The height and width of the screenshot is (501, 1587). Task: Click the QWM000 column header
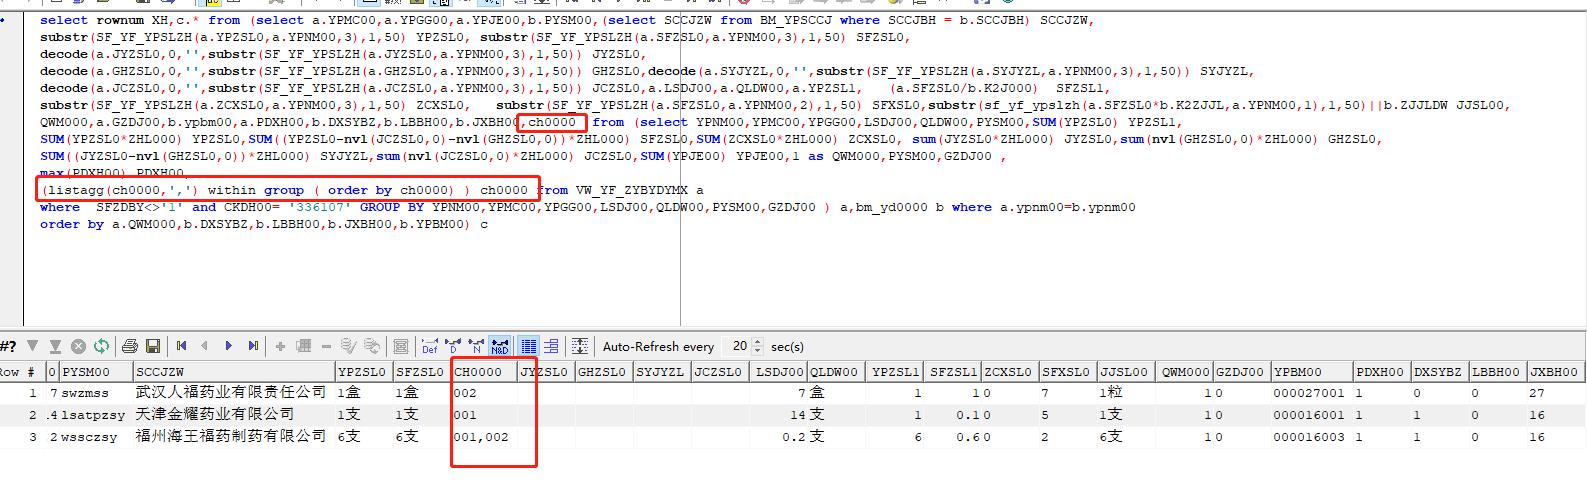coord(1185,371)
